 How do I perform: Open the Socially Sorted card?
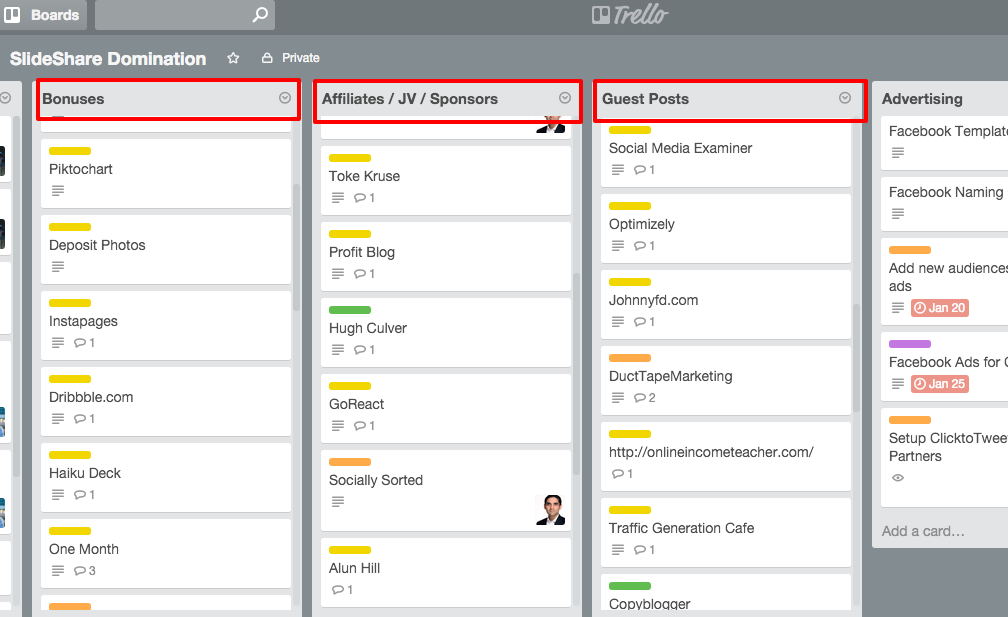[446, 490]
